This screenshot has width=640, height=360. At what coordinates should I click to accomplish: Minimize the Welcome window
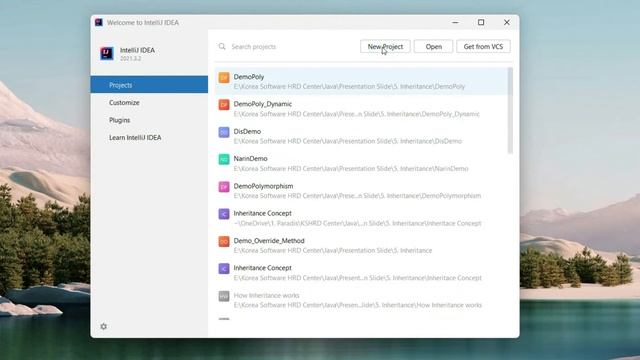coord(456,22)
